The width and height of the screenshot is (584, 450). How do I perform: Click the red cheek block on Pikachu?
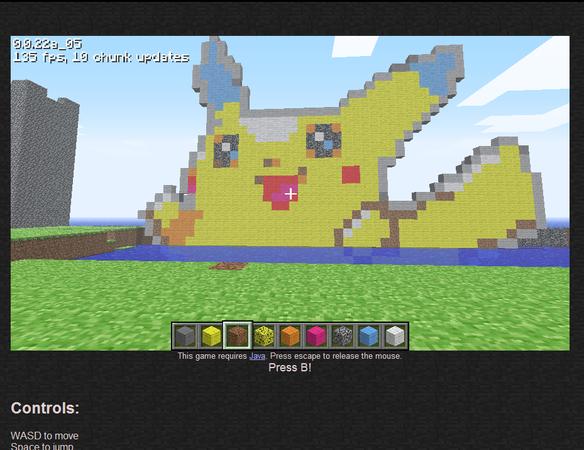[351, 175]
